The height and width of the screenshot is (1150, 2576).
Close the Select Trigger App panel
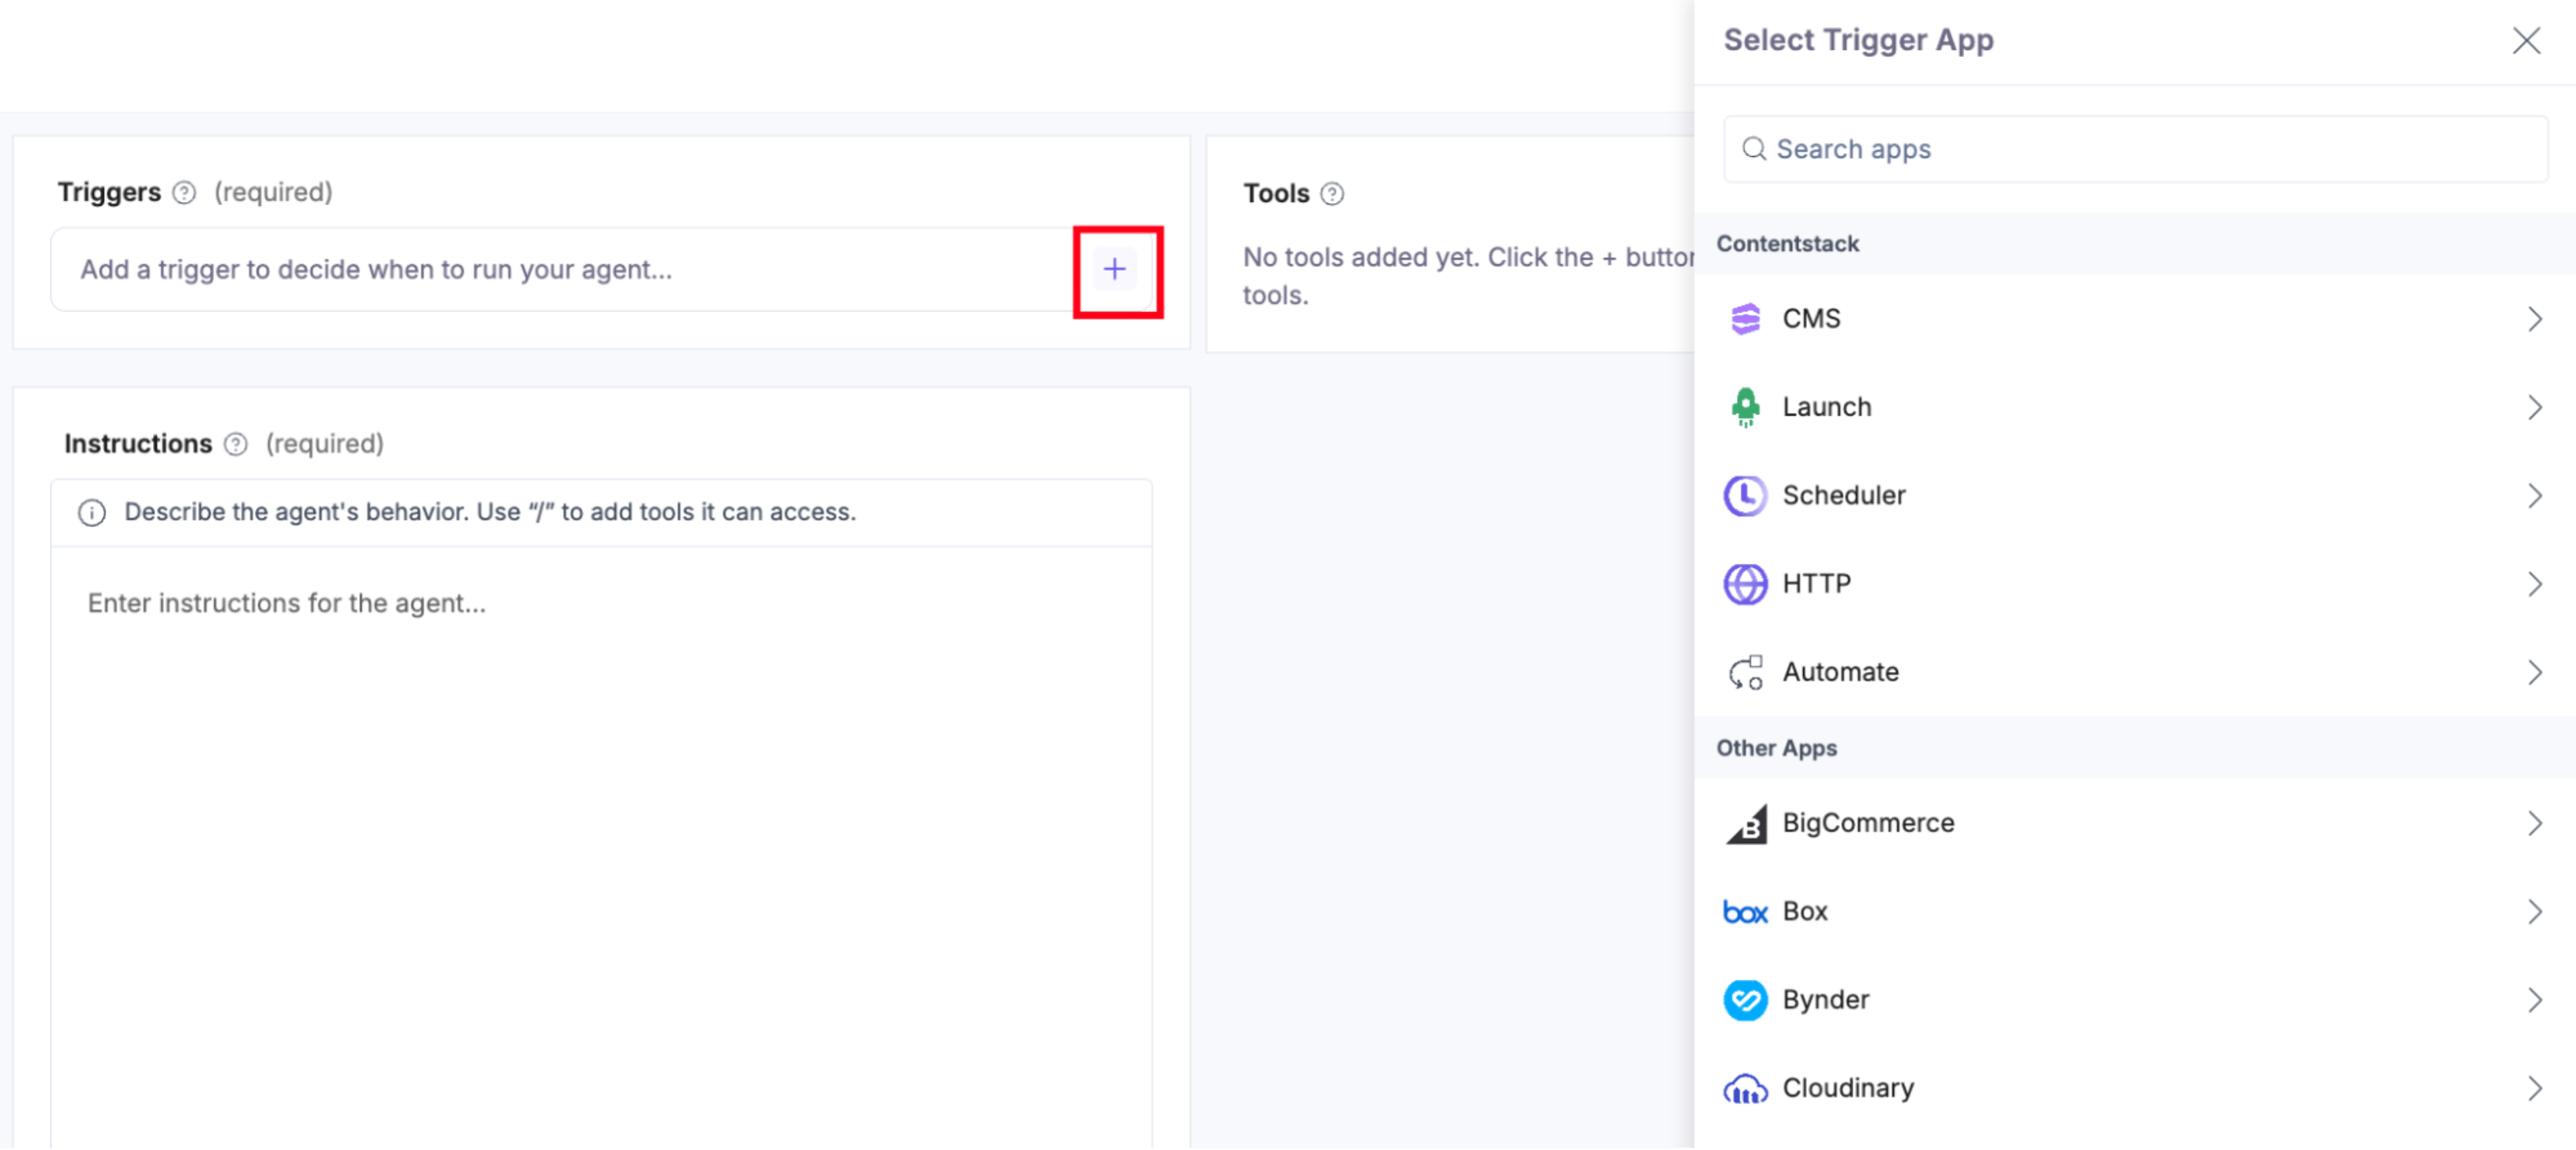pos(2526,41)
